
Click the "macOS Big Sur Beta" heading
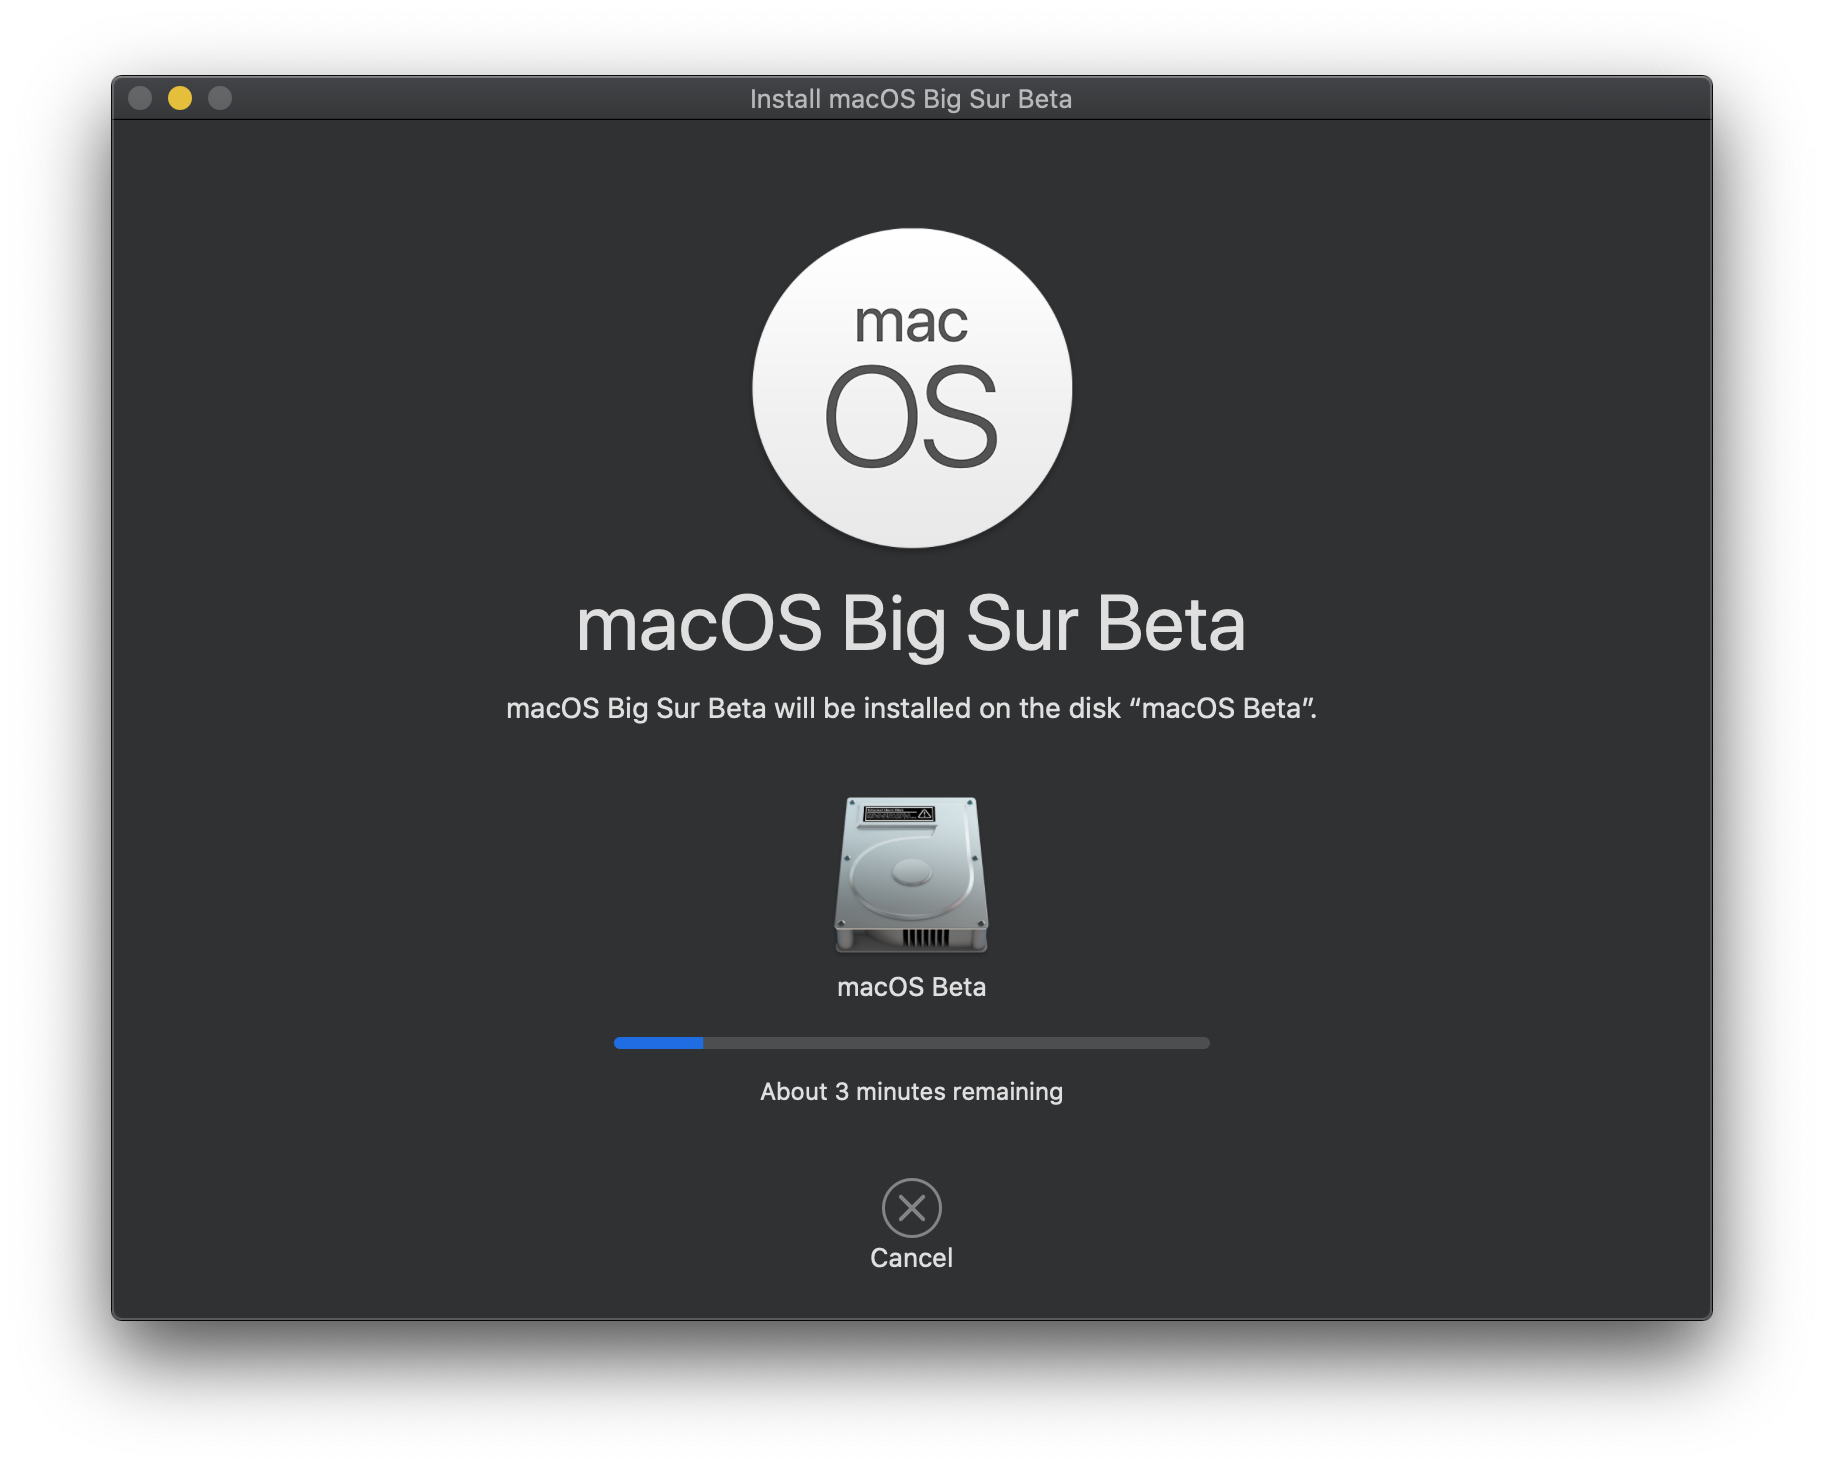pos(911,624)
